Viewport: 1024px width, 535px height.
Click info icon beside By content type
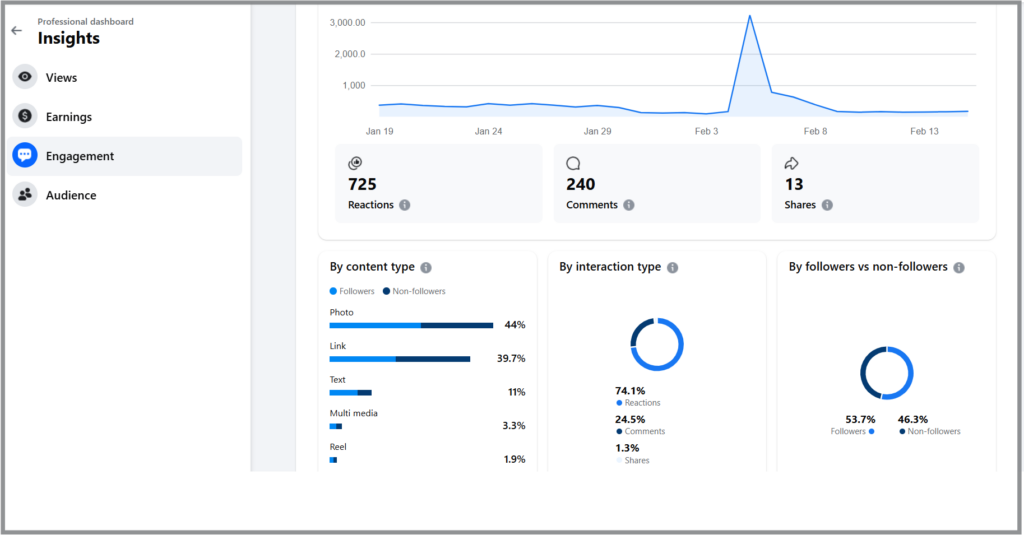426,268
